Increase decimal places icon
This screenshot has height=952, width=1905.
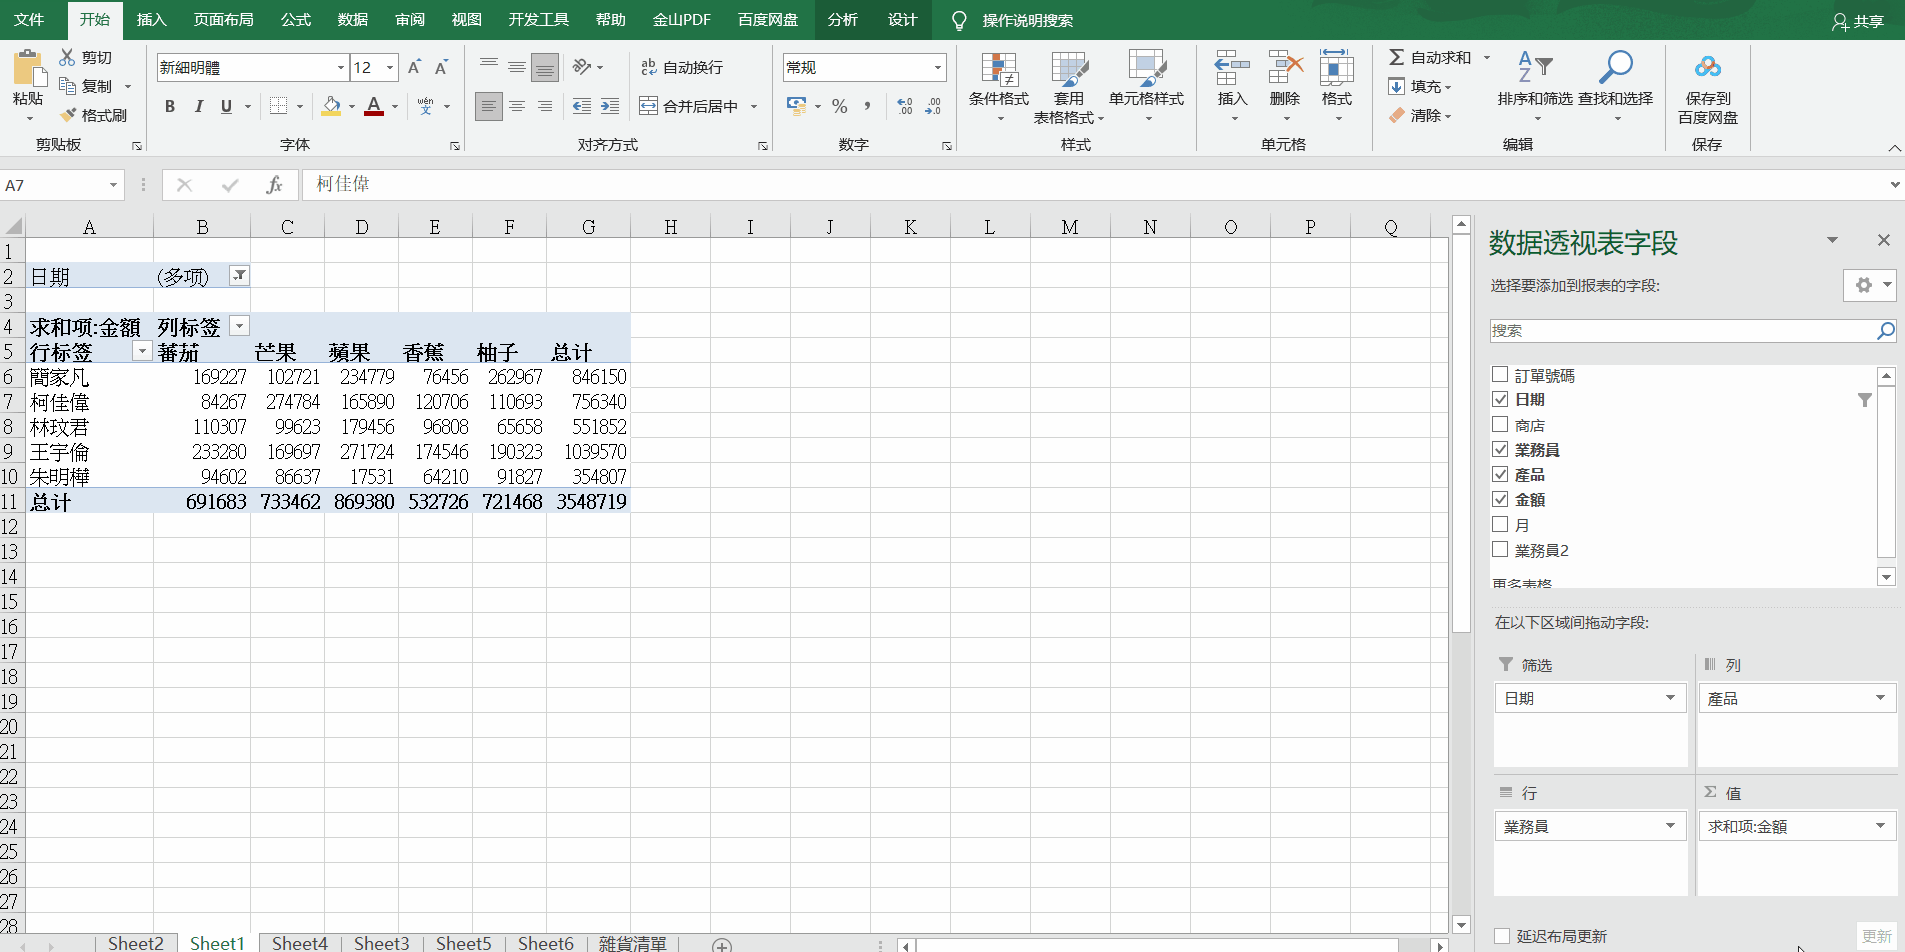(x=905, y=106)
